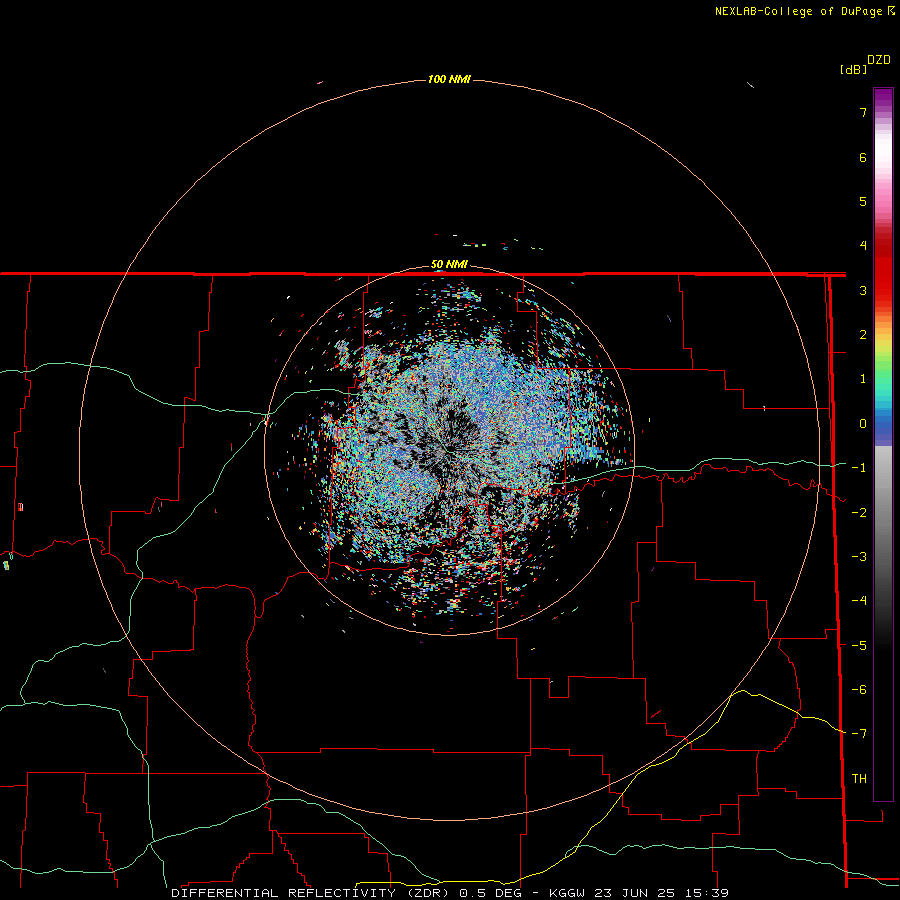Select the -1 dB scale label
Screen dimensions: 900x900
(859, 468)
